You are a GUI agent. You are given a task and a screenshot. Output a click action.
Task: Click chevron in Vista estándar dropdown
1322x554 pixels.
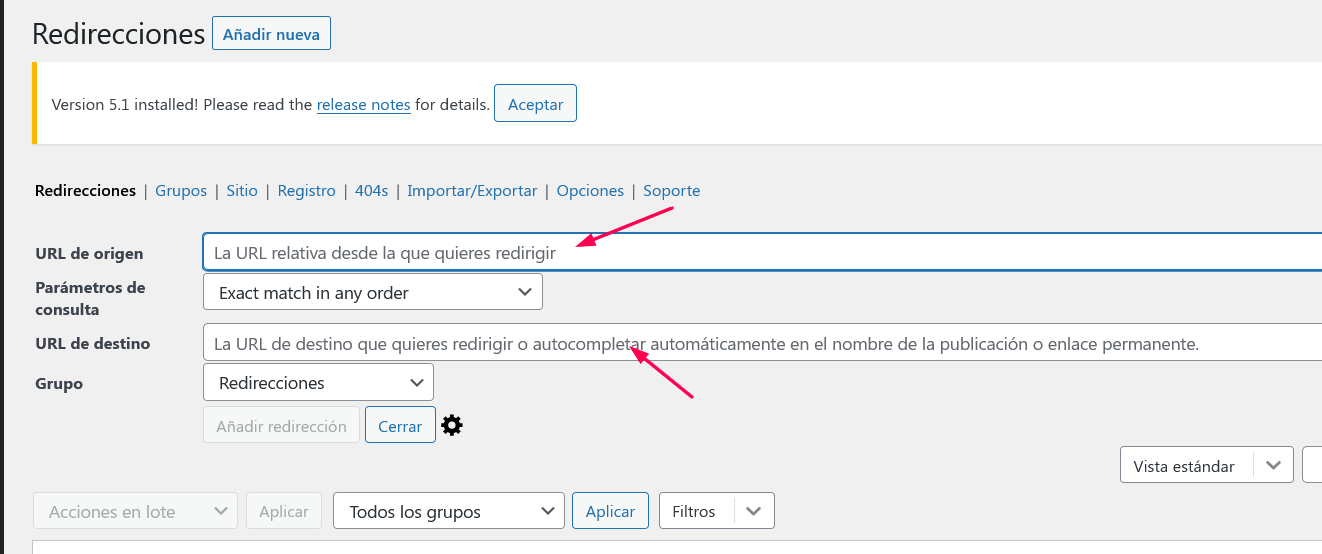coord(1273,466)
